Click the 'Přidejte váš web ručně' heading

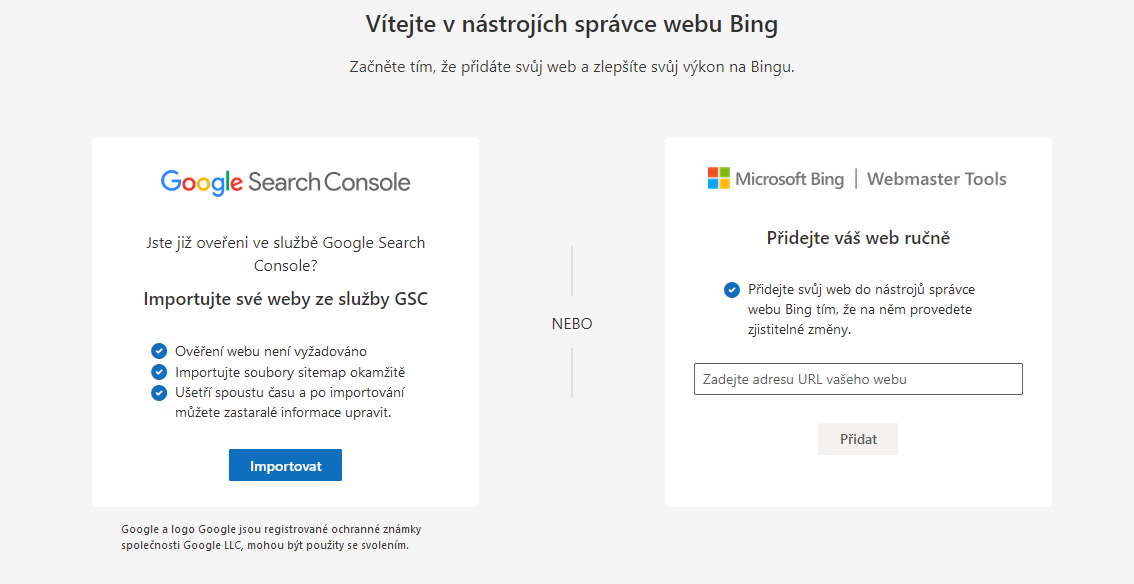pos(858,238)
